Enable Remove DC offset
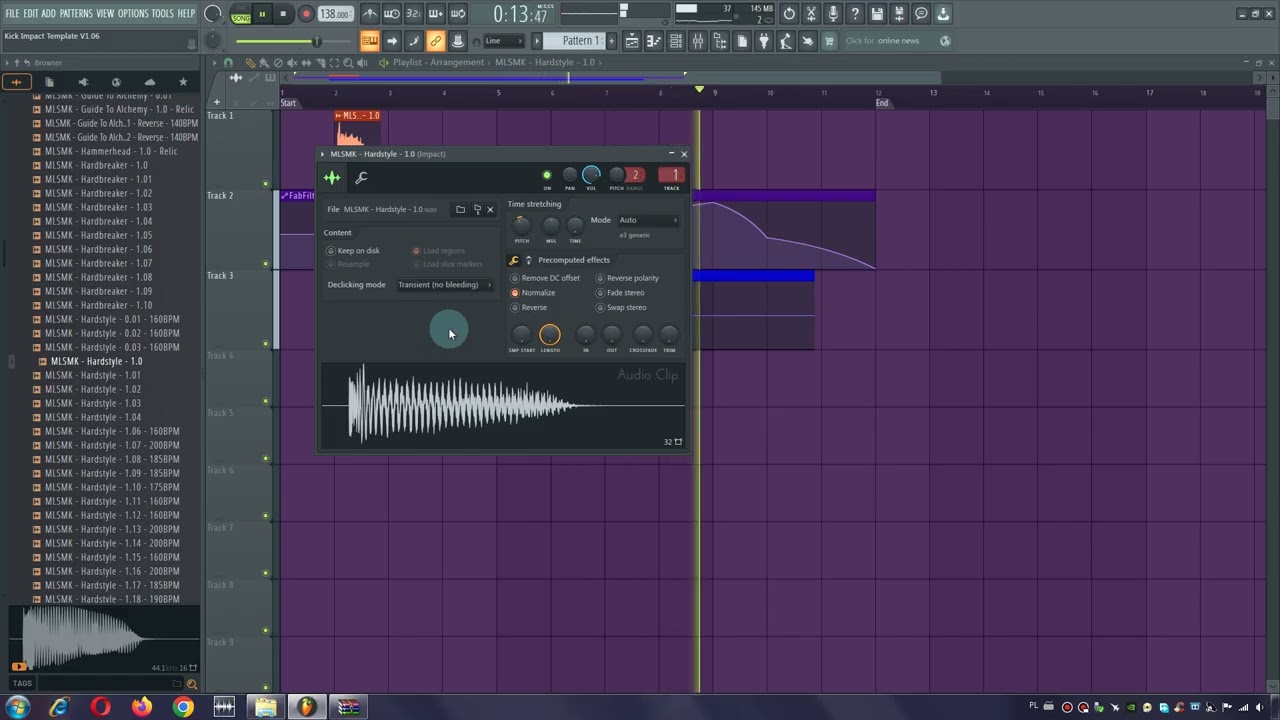This screenshot has width=1280, height=720. point(546,278)
